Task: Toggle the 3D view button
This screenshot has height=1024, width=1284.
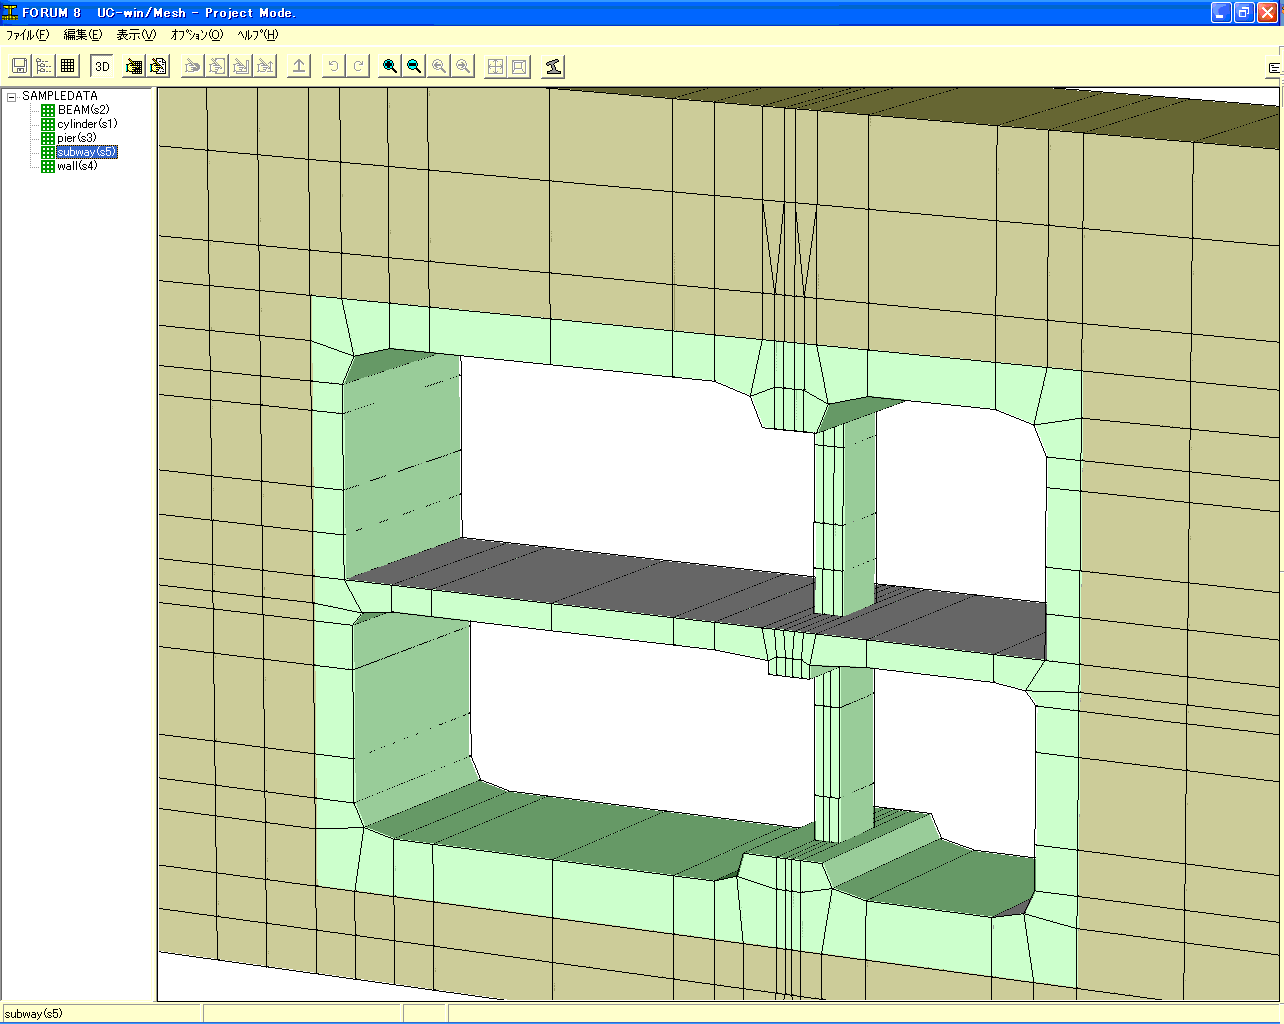Action: [x=102, y=66]
